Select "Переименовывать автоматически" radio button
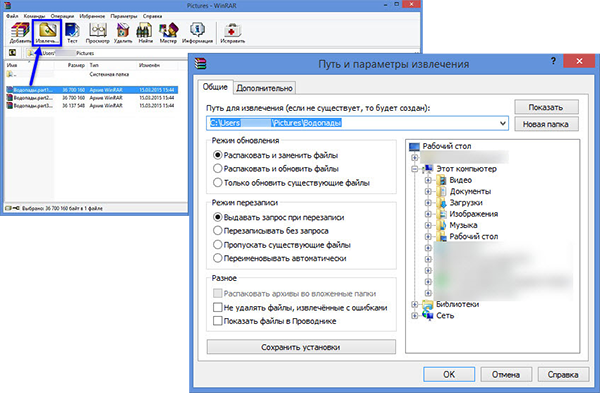 [x=217, y=258]
